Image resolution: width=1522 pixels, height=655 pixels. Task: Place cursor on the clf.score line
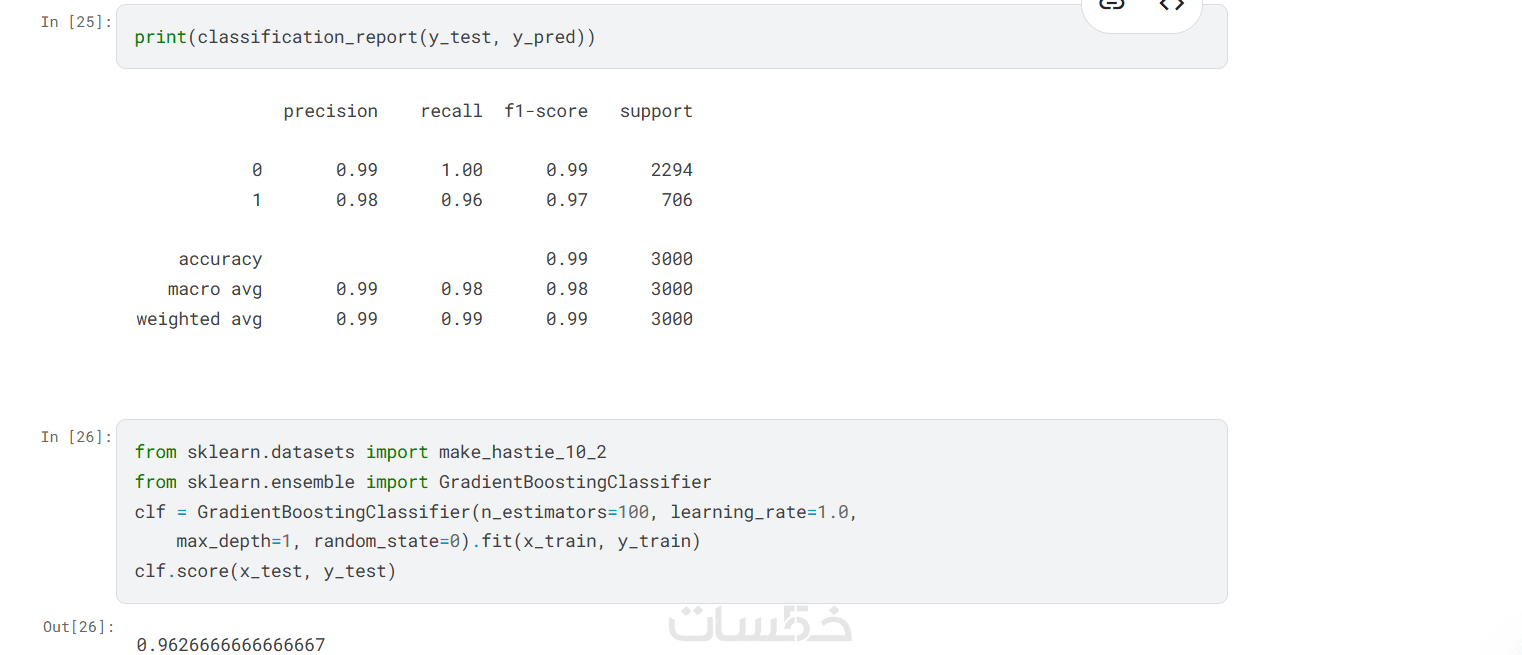tap(266, 572)
